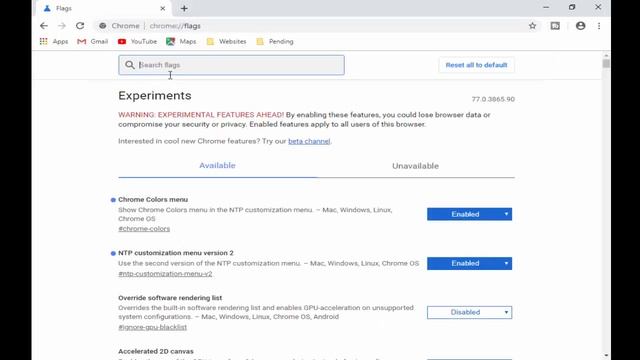Click Reset all to default button
This screenshot has width=640, height=360.
coord(476,65)
